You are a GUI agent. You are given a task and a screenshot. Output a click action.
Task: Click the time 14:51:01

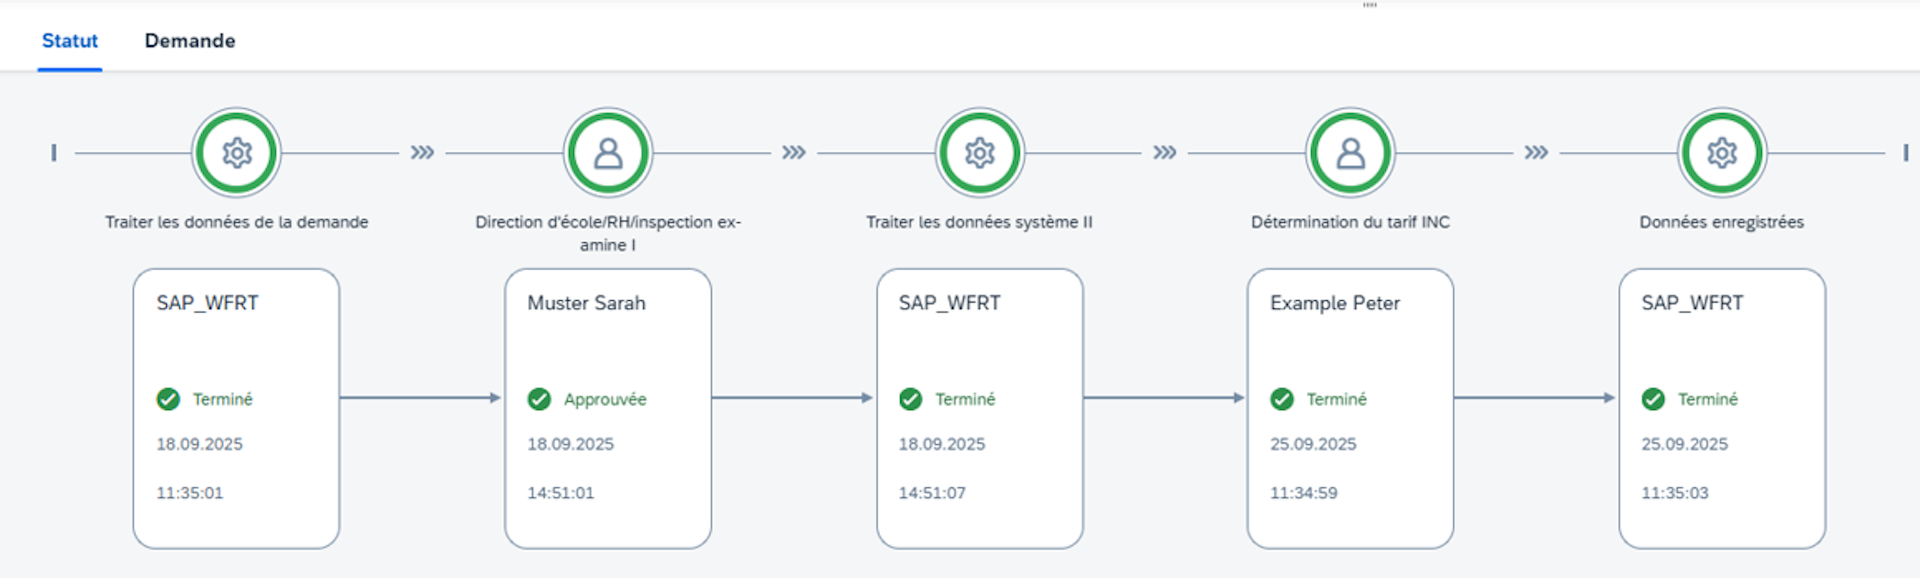point(561,493)
